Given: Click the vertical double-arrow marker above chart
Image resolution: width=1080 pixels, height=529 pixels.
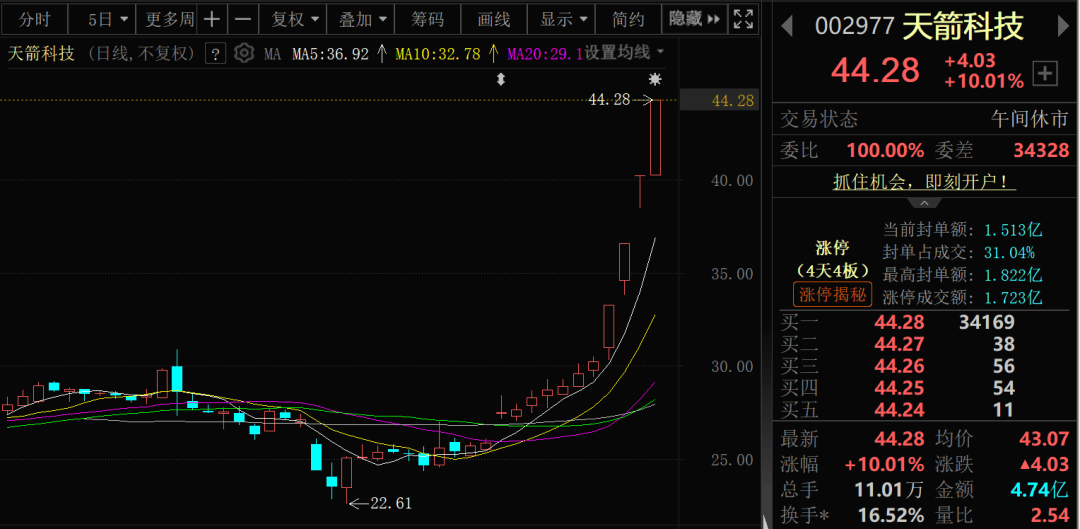Looking at the screenshot, I should point(501,79).
